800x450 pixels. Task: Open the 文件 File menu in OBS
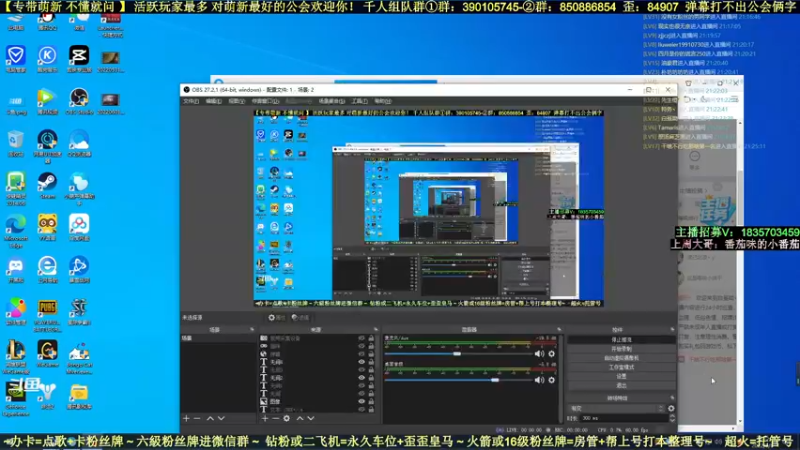pos(191,102)
